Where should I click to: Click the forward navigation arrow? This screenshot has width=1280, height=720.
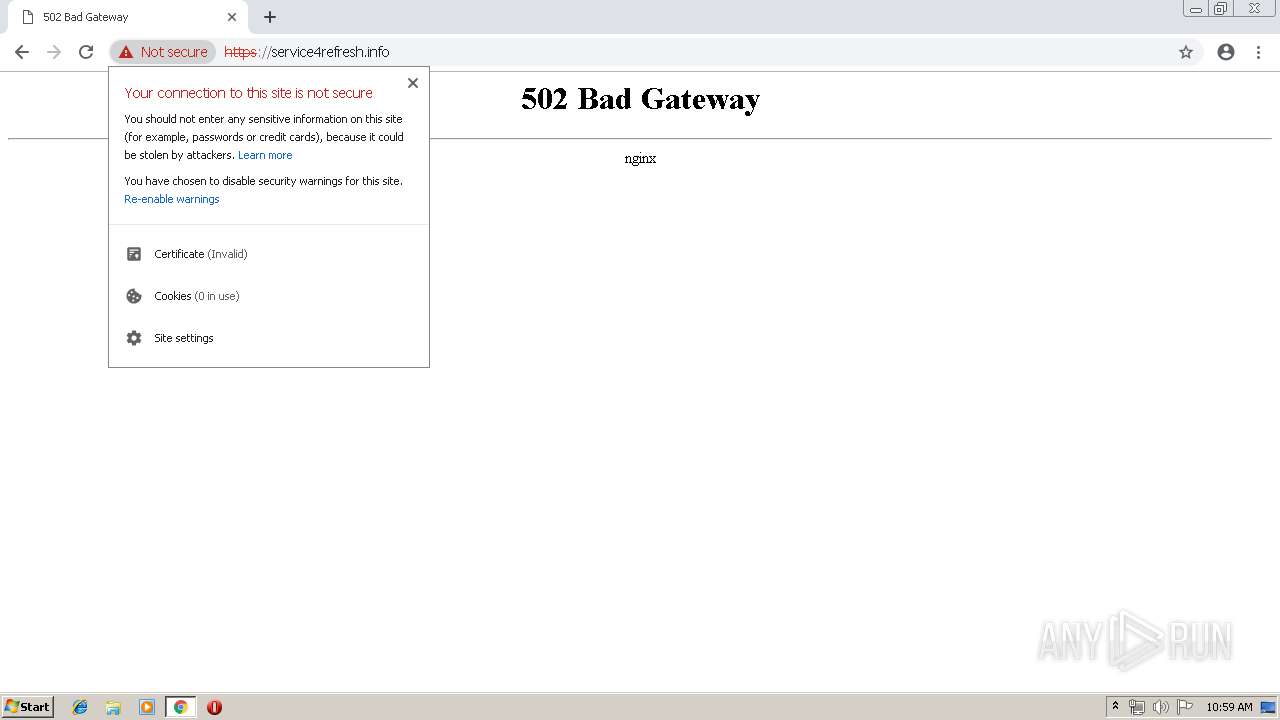pos(54,52)
